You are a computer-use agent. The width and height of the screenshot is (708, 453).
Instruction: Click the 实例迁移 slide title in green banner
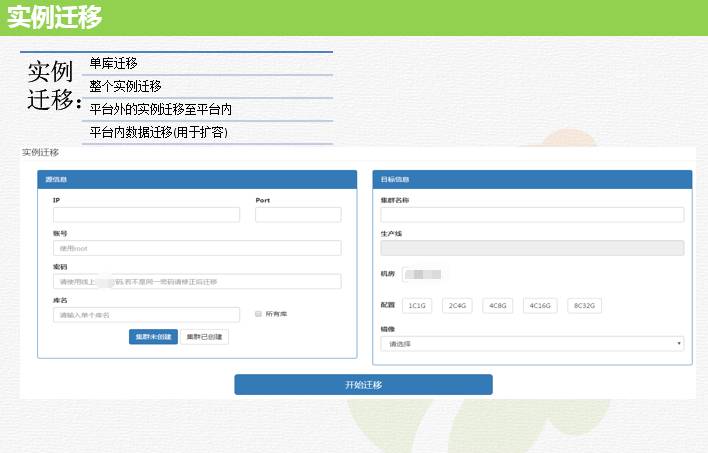click(55, 17)
